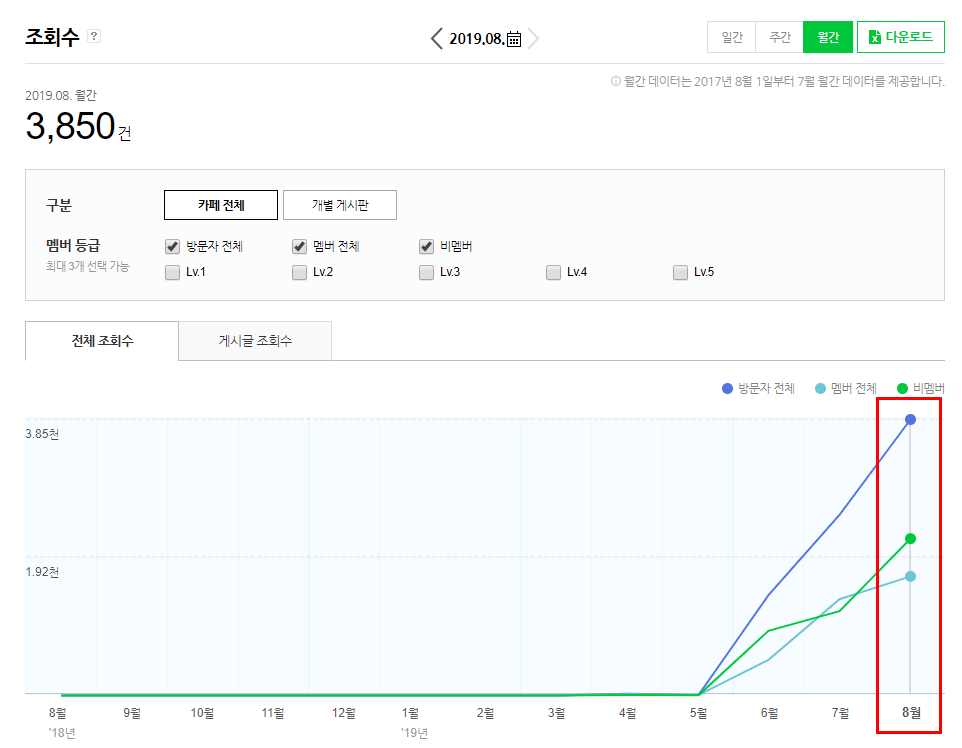Click the help question mark beside 조회수
Viewport: 962px width, 748px height.
[94, 36]
